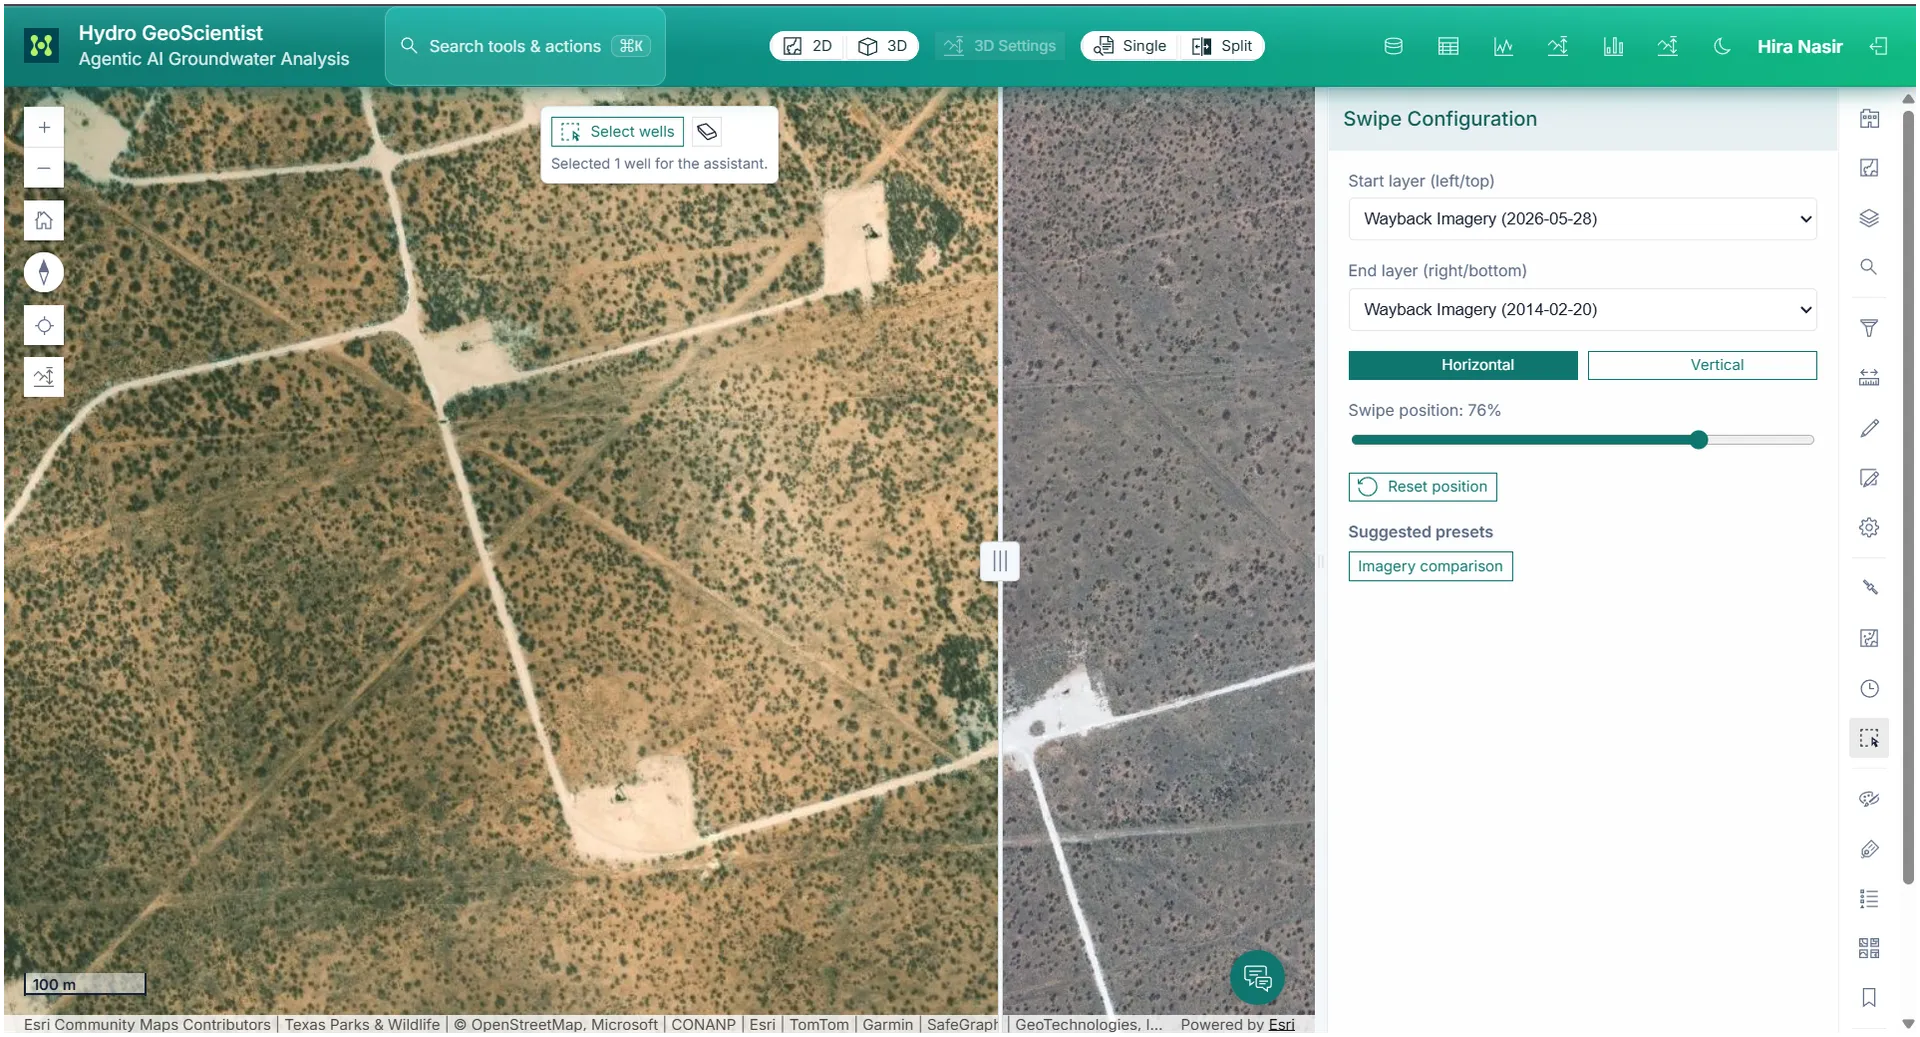Open the data table view icon
This screenshot has height=1037, width=1920.
[1448, 46]
